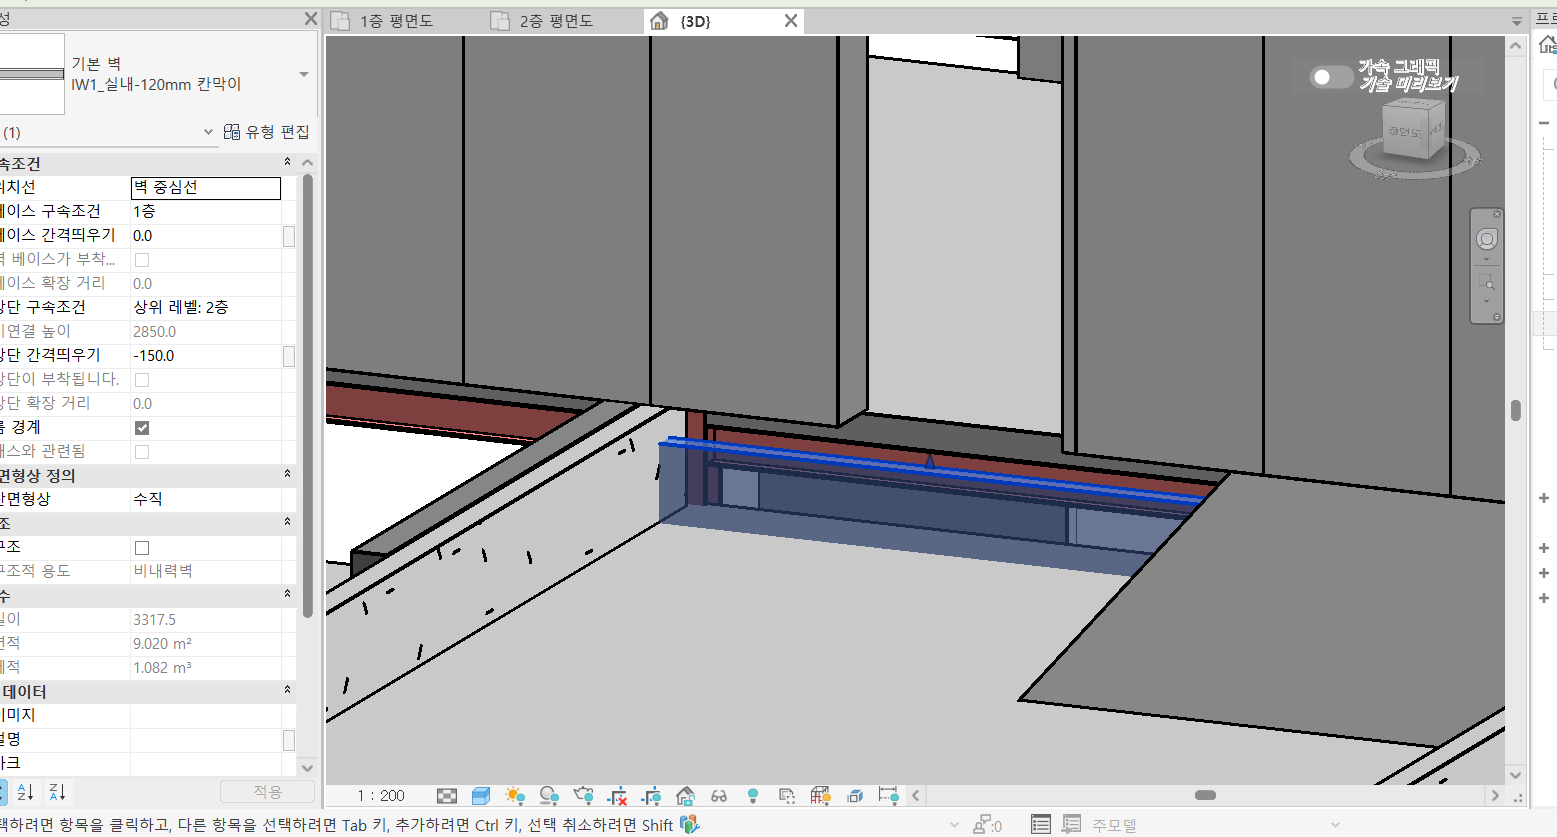Click the 3D view horizontal scrollbar thumb
This screenshot has height=837, width=1557.
coord(1205,796)
